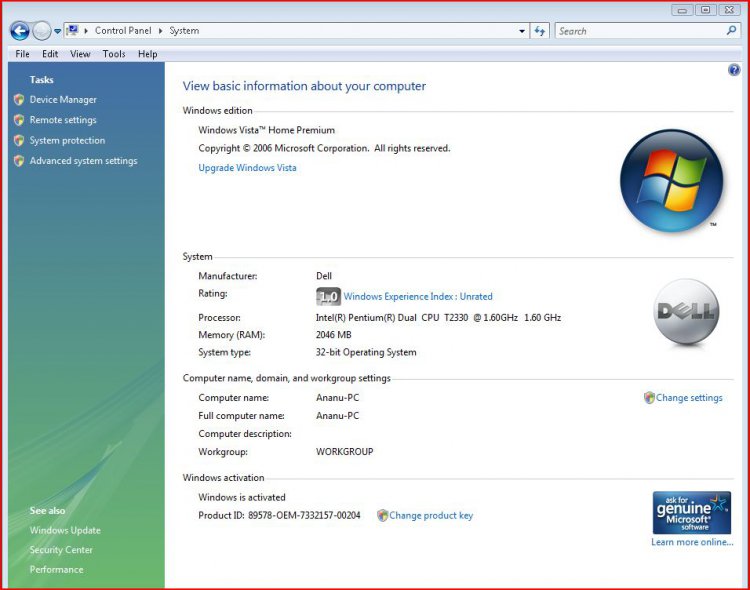Click the Dell logo image
Viewport: 750px width, 590px height.
coord(686,312)
